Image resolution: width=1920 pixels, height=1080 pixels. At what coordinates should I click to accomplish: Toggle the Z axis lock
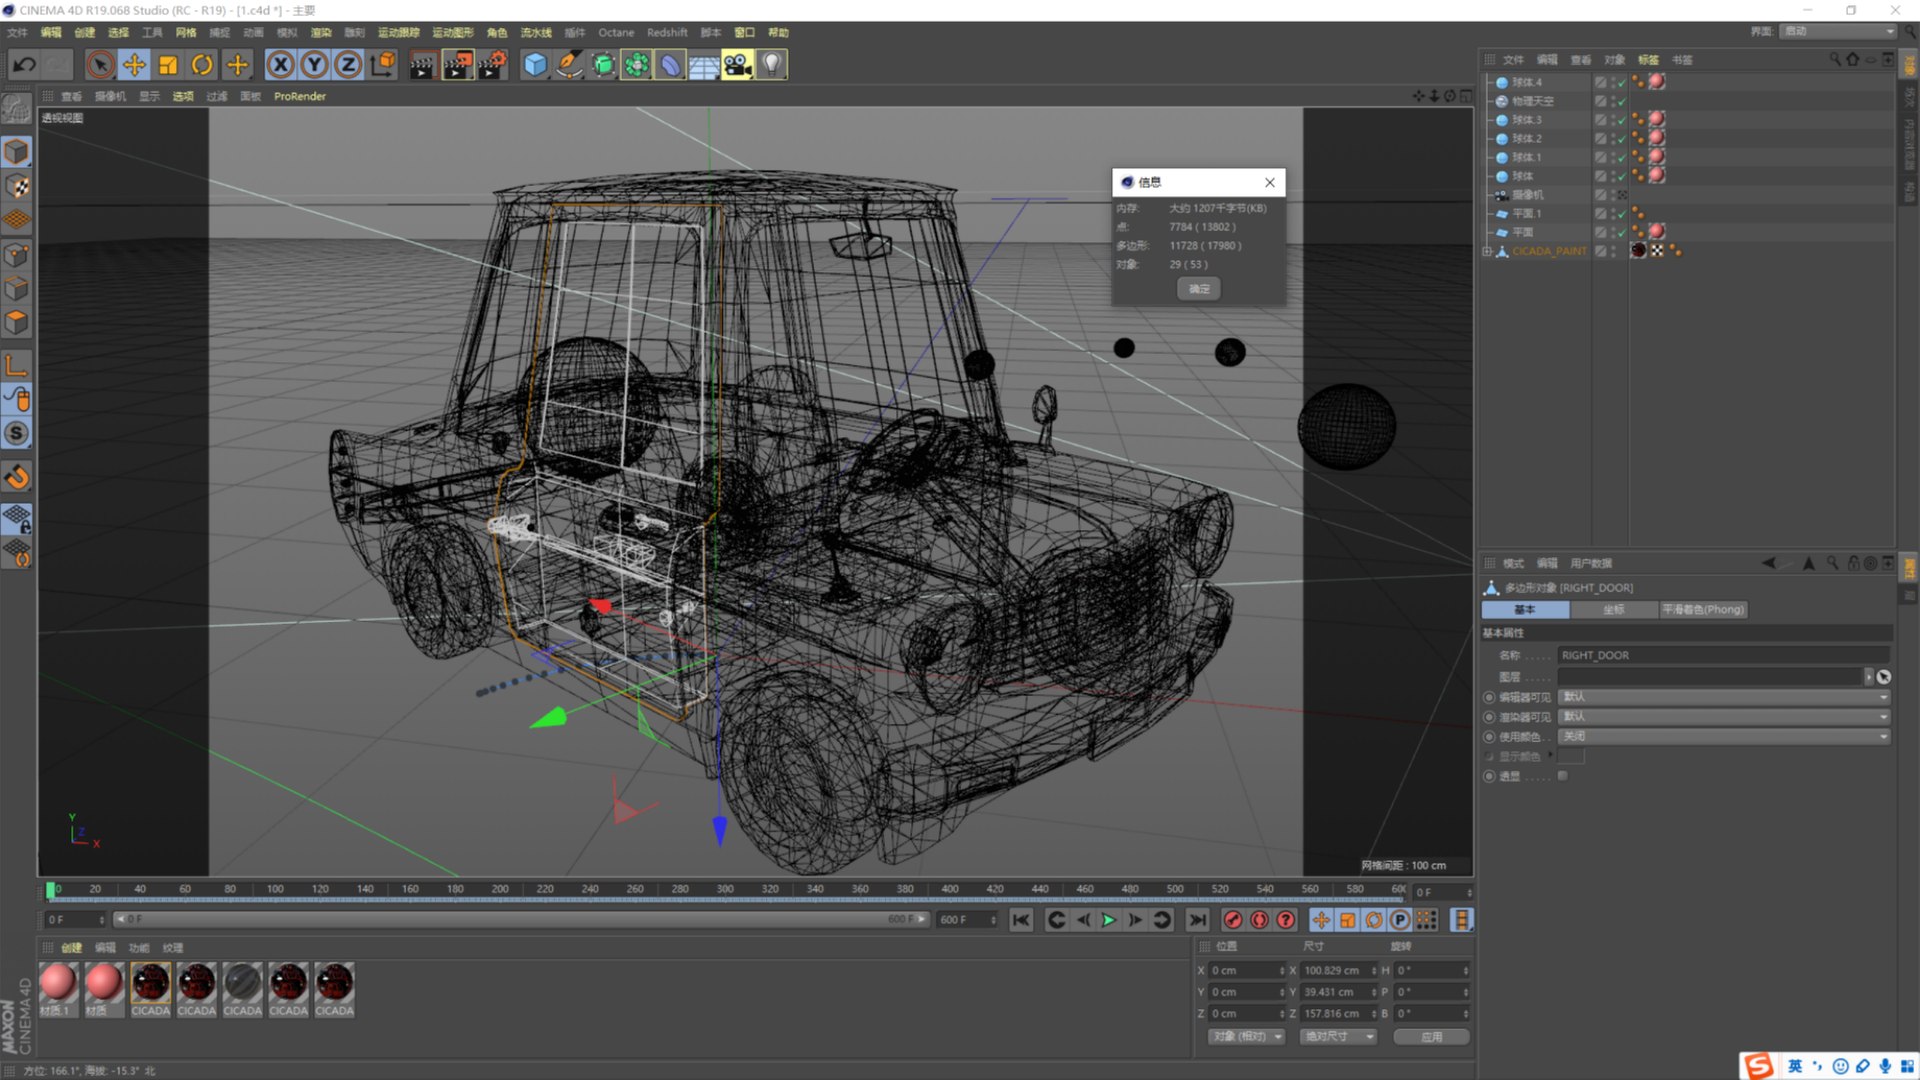click(348, 65)
